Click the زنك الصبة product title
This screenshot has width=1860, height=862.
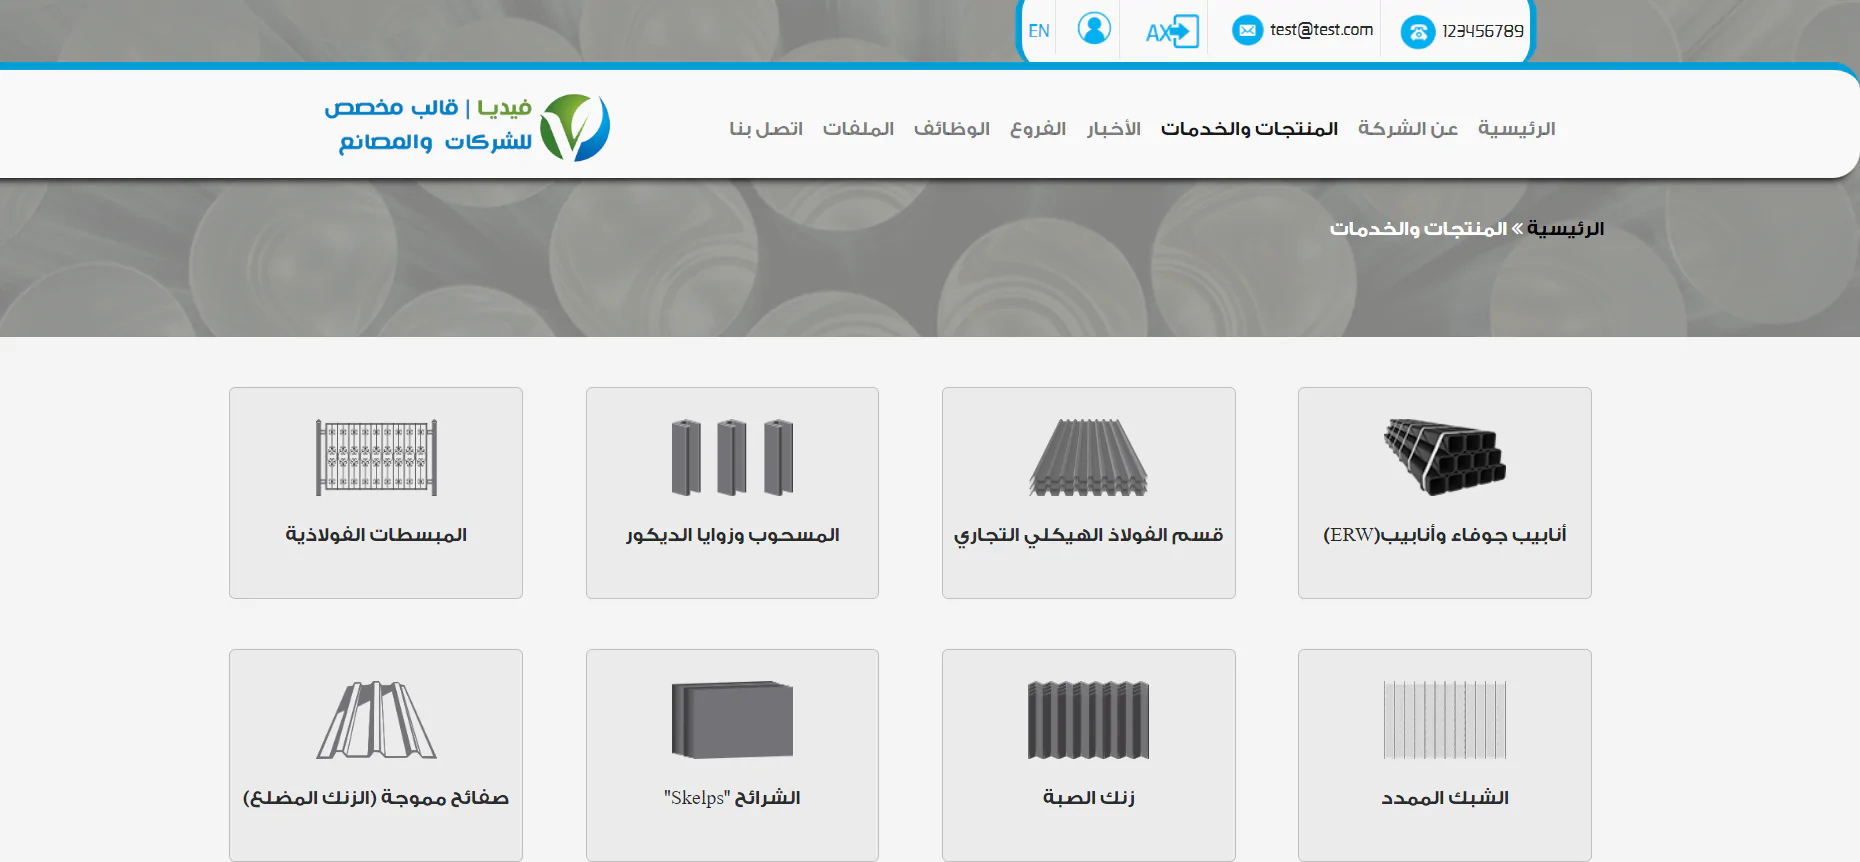coord(1088,797)
